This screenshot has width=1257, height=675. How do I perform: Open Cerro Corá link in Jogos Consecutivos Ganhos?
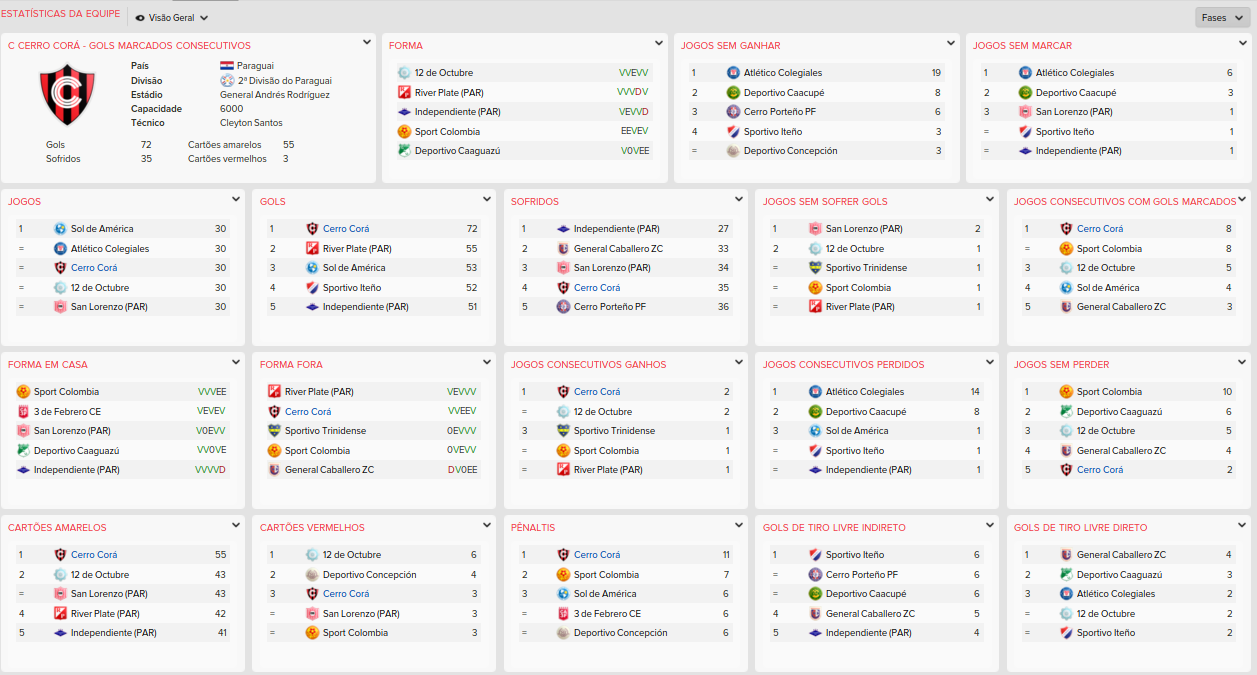[x=597, y=392]
